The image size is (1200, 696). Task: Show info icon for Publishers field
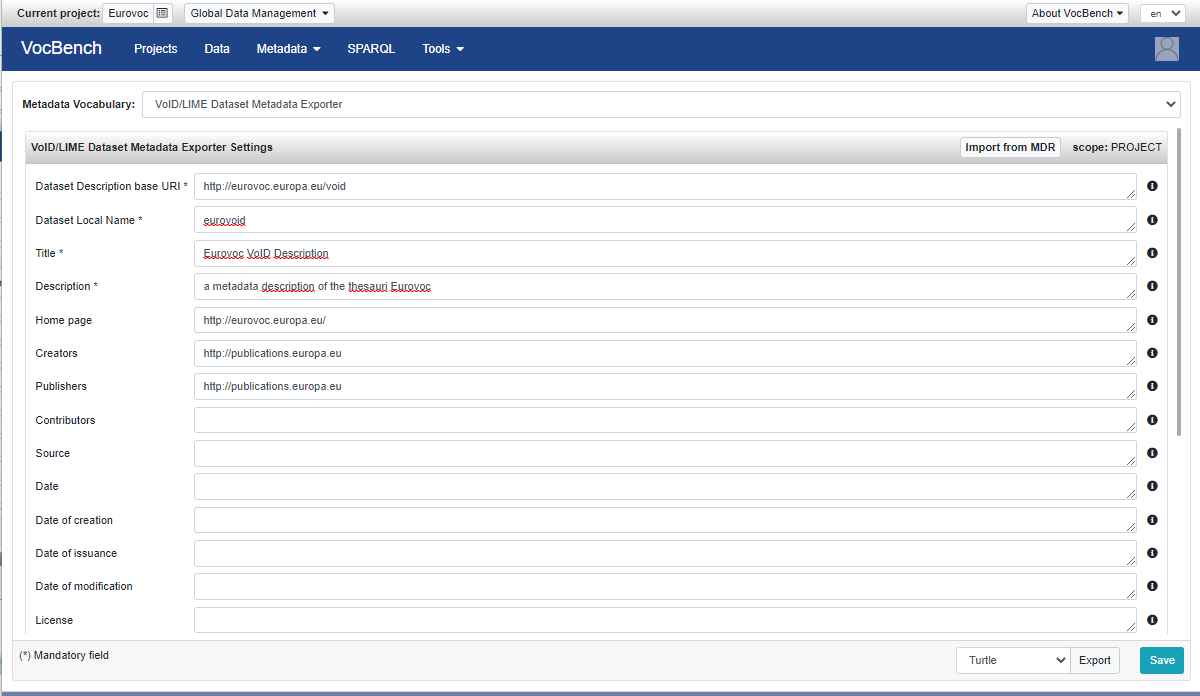pyautogui.click(x=1152, y=386)
